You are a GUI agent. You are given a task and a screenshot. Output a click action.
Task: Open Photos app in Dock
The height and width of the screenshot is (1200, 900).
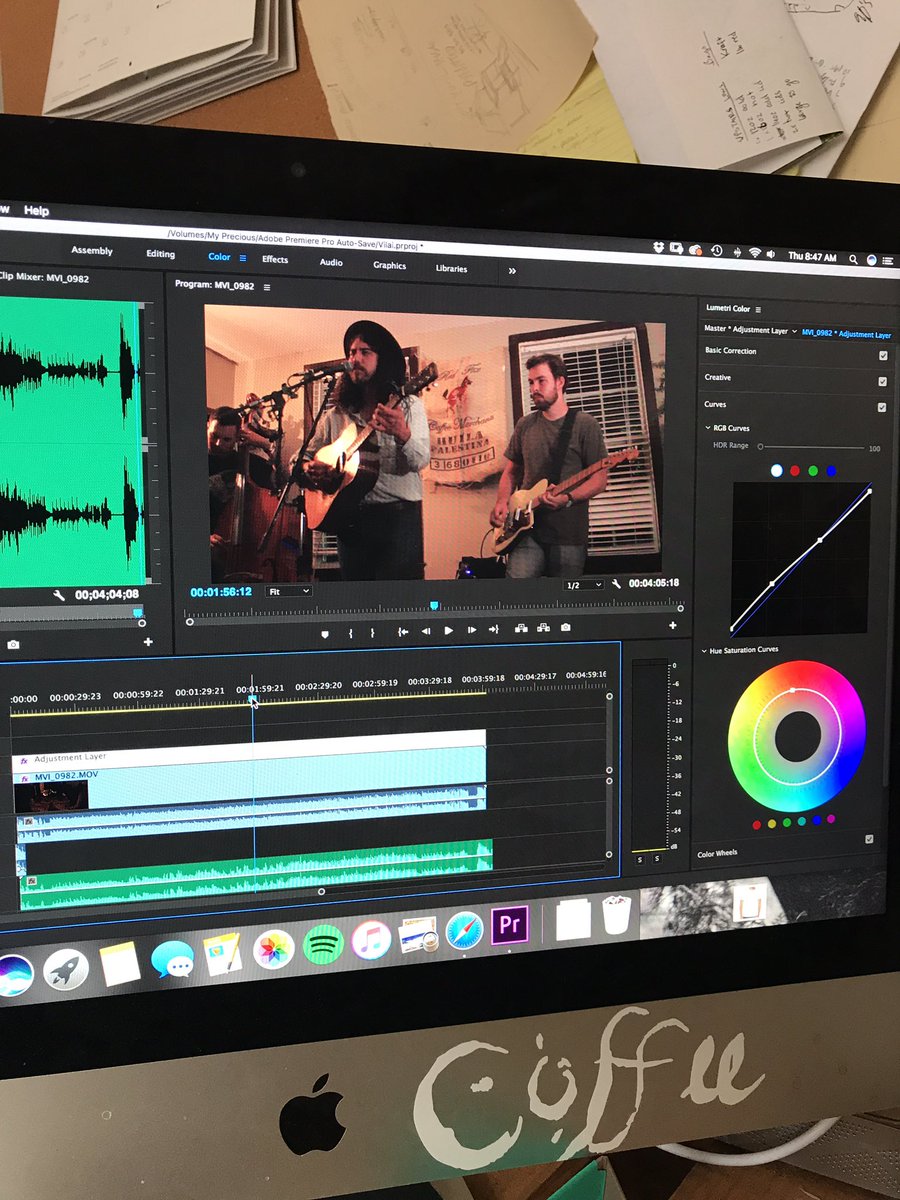273,950
